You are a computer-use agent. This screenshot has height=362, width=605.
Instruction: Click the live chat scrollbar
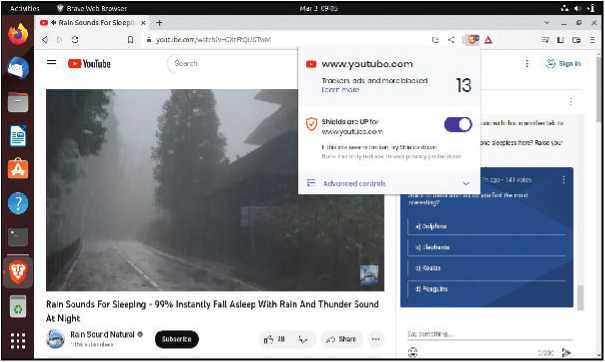point(580,298)
